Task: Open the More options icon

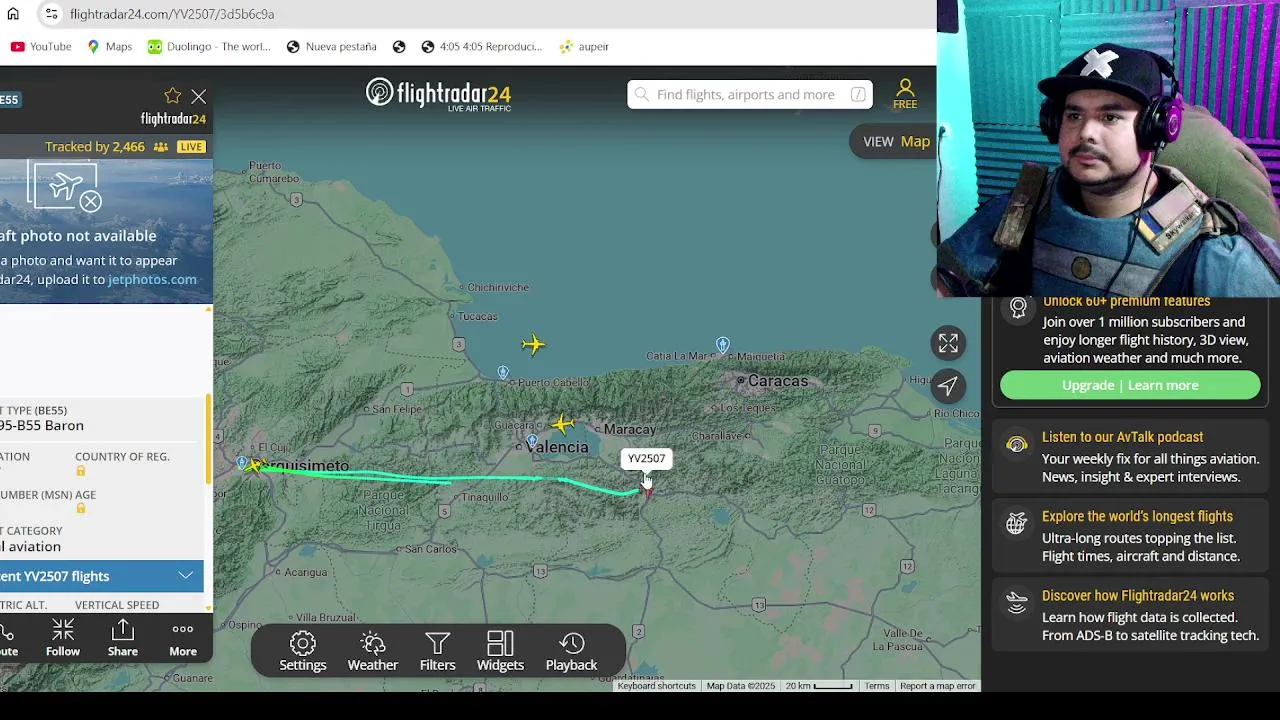Action: 183,638
